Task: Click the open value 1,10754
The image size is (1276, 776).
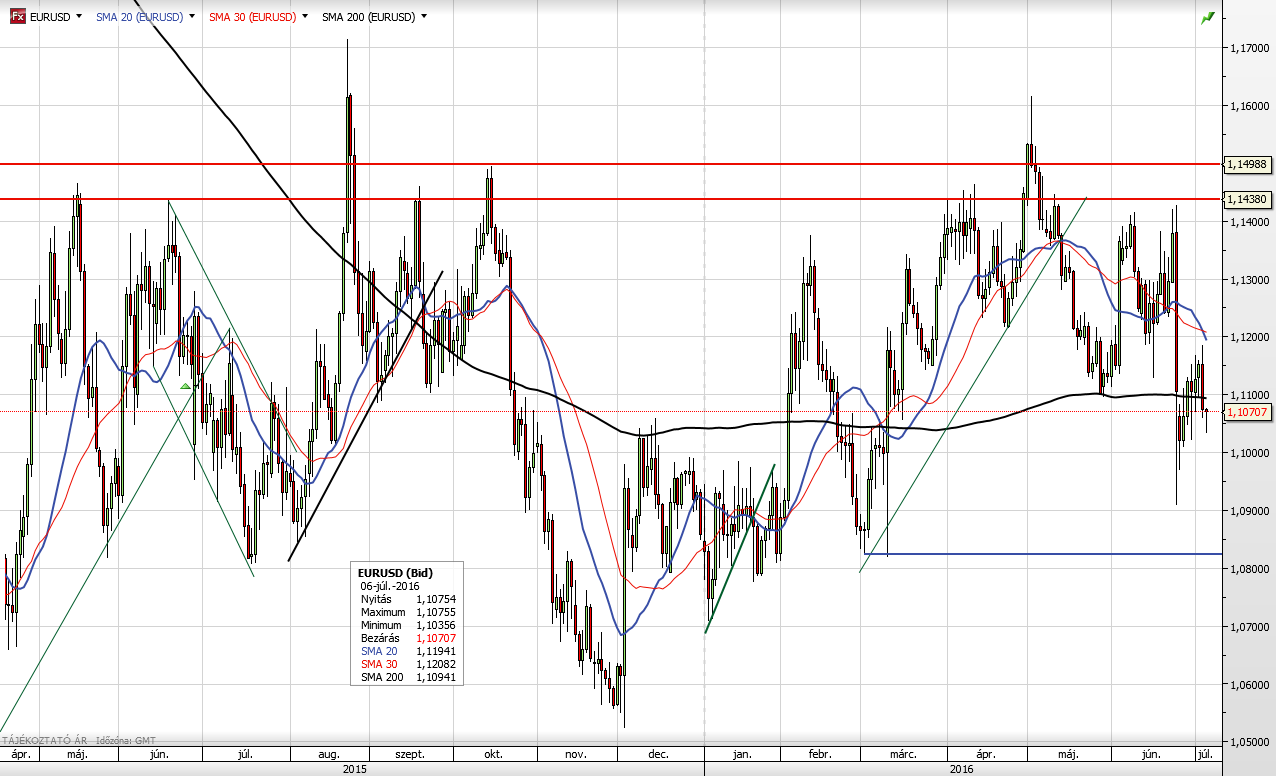Action: pos(436,598)
